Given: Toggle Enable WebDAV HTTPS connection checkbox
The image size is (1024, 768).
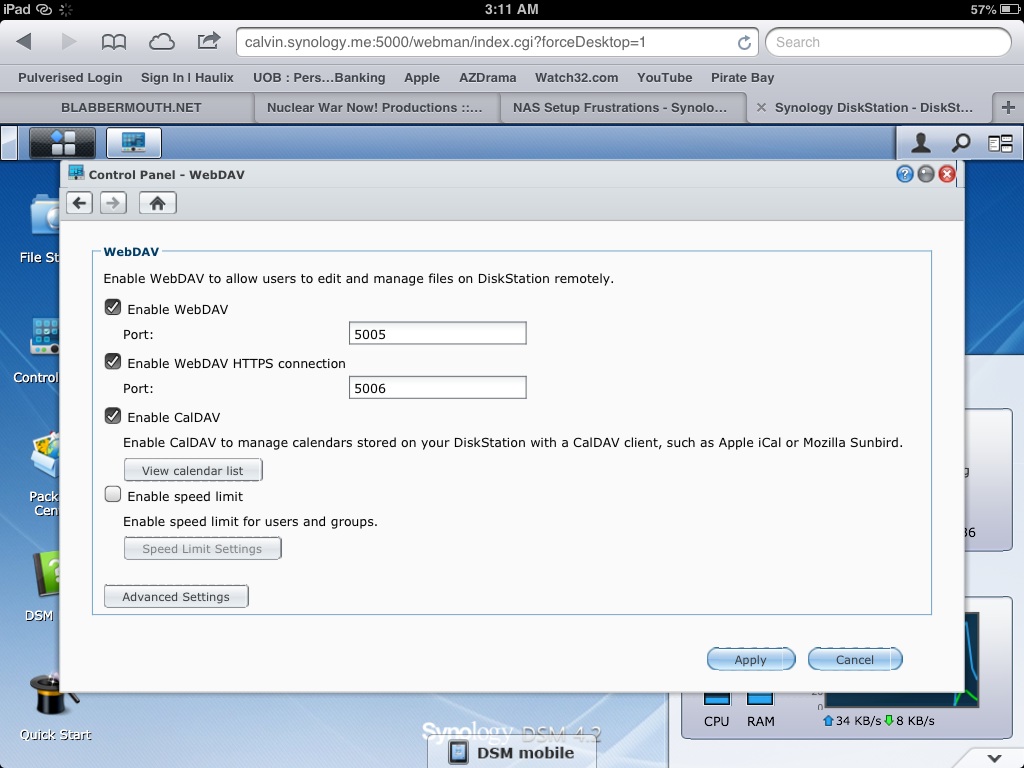Looking at the screenshot, I should [x=113, y=362].
